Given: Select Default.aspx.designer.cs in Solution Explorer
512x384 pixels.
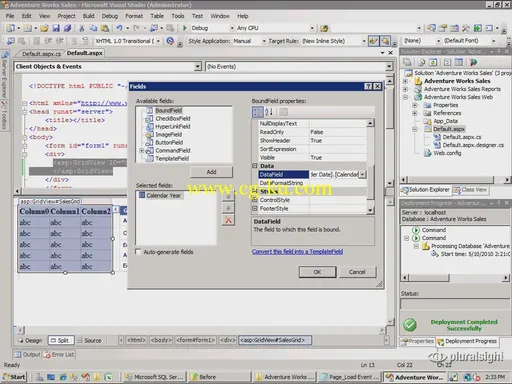Looking at the screenshot, I should (473, 145).
